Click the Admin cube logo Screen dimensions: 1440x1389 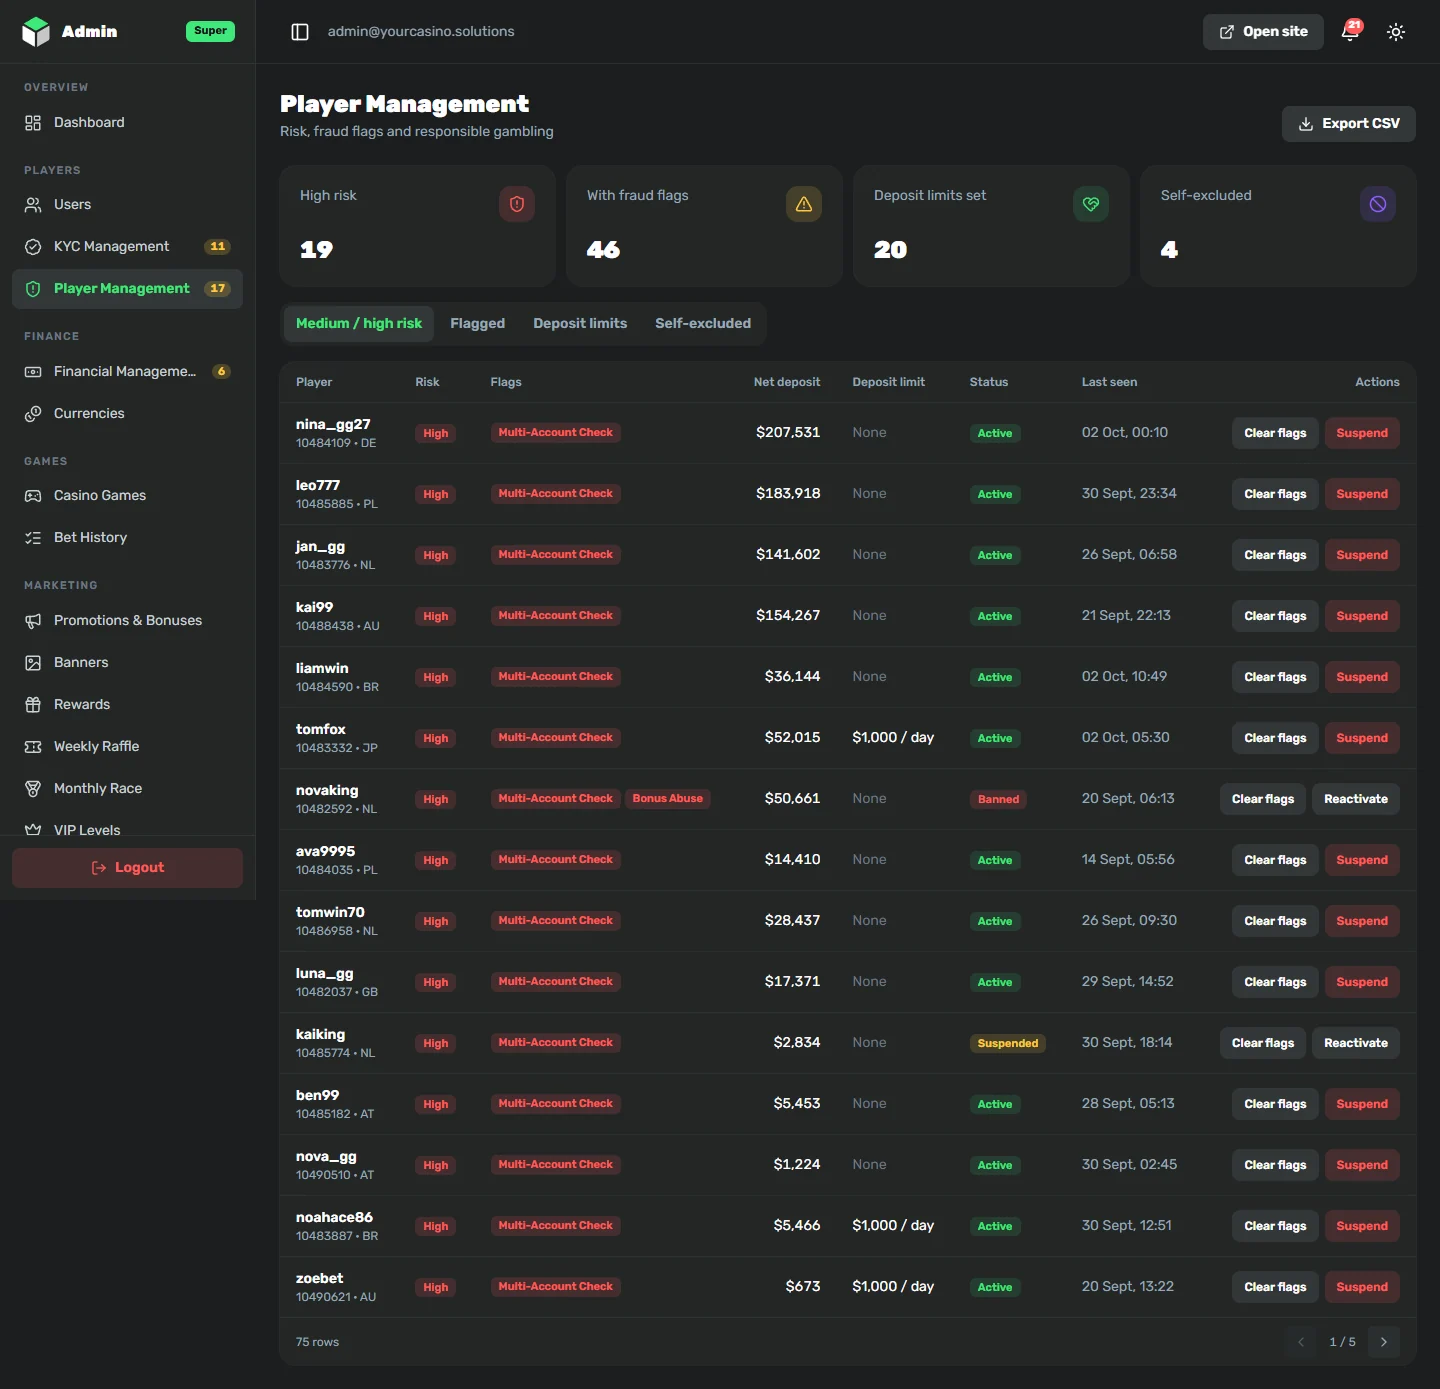click(x=36, y=32)
